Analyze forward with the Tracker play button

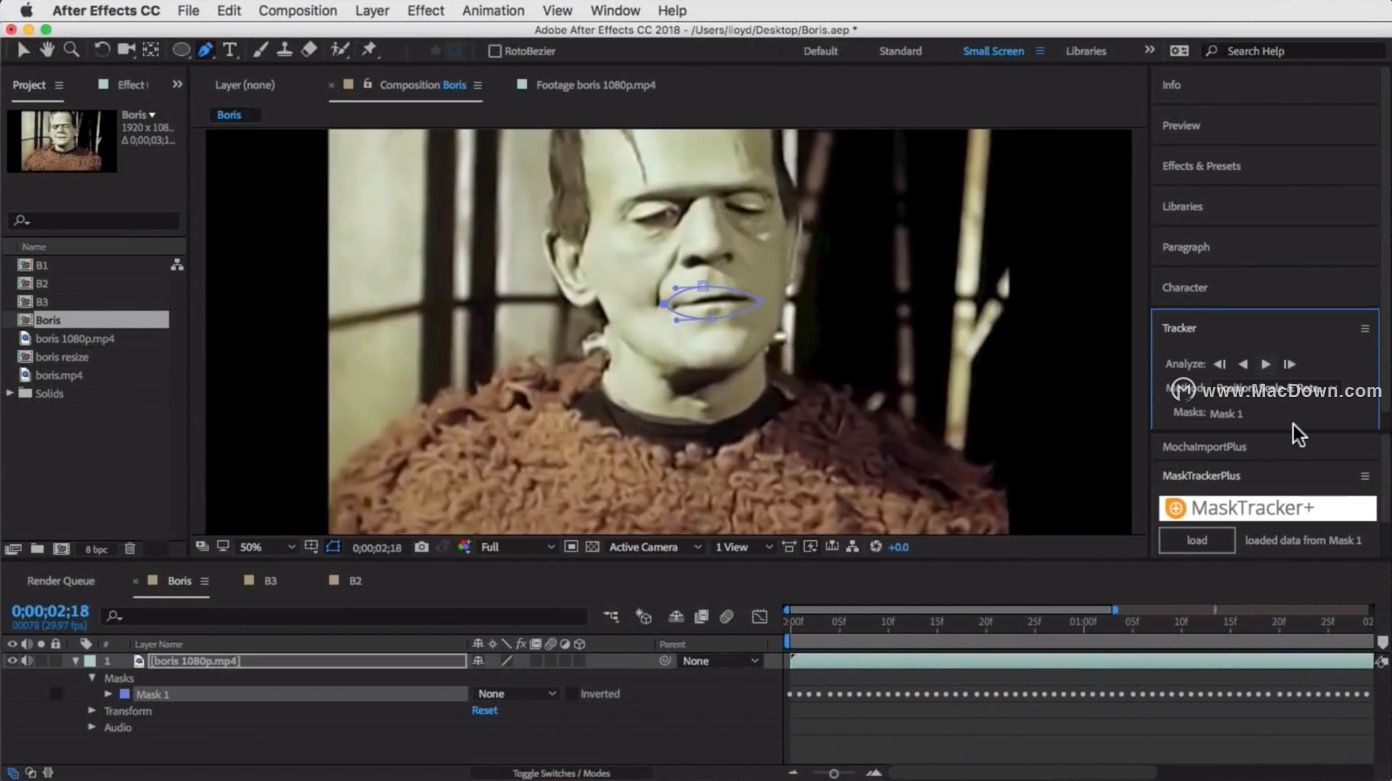pos(1266,365)
